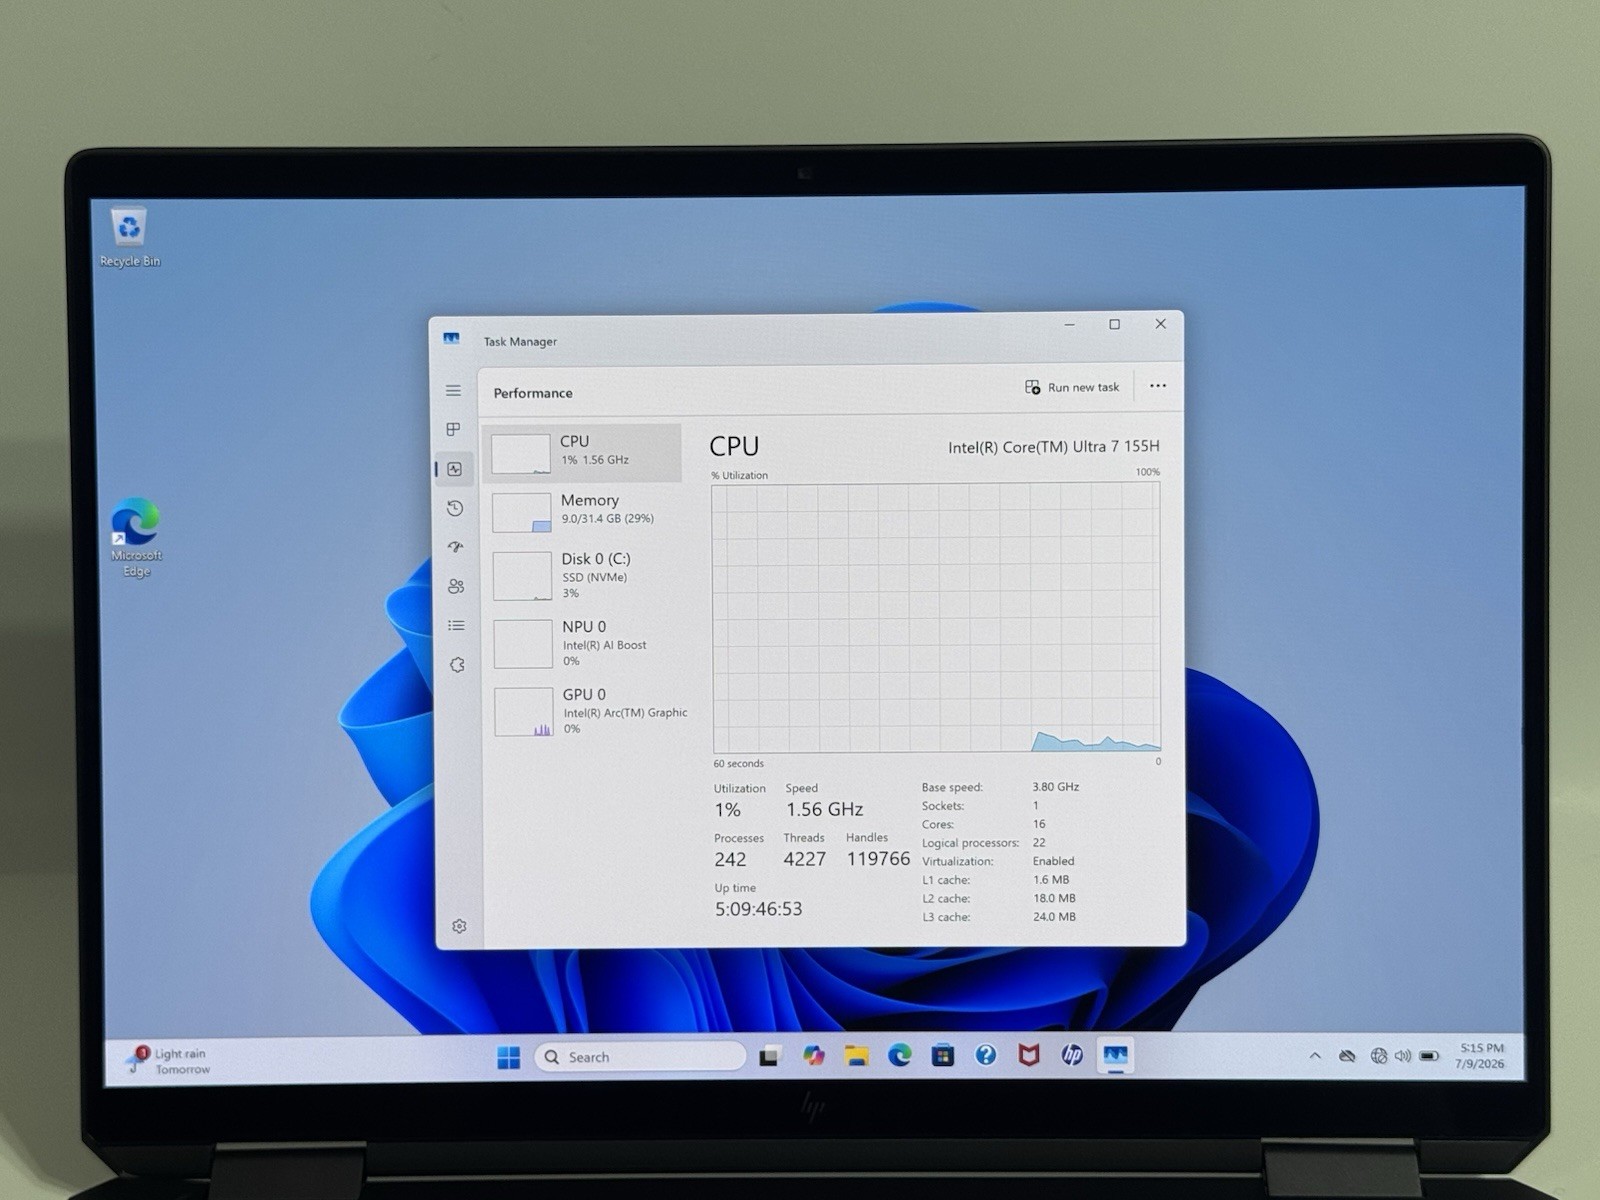The height and width of the screenshot is (1200, 1600).
Task: Open the Processes page icon in sidebar
Action: [x=453, y=429]
